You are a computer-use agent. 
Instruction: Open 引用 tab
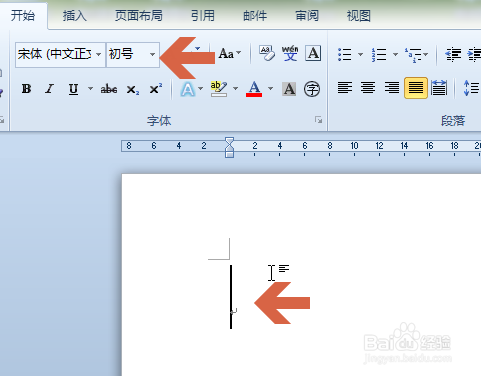click(203, 16)
